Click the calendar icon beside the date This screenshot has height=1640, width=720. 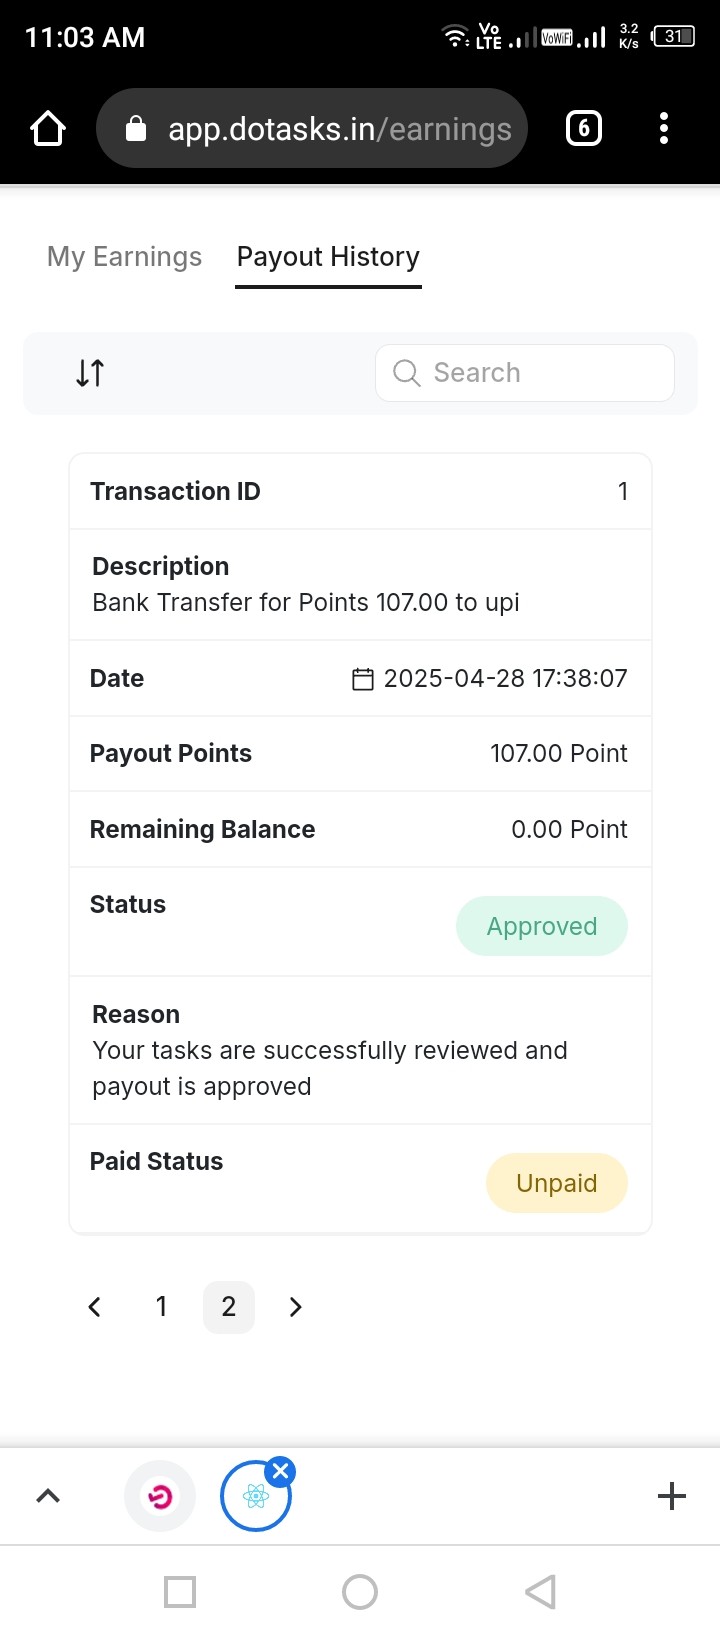pyautogui.click(x=363, y=679)
